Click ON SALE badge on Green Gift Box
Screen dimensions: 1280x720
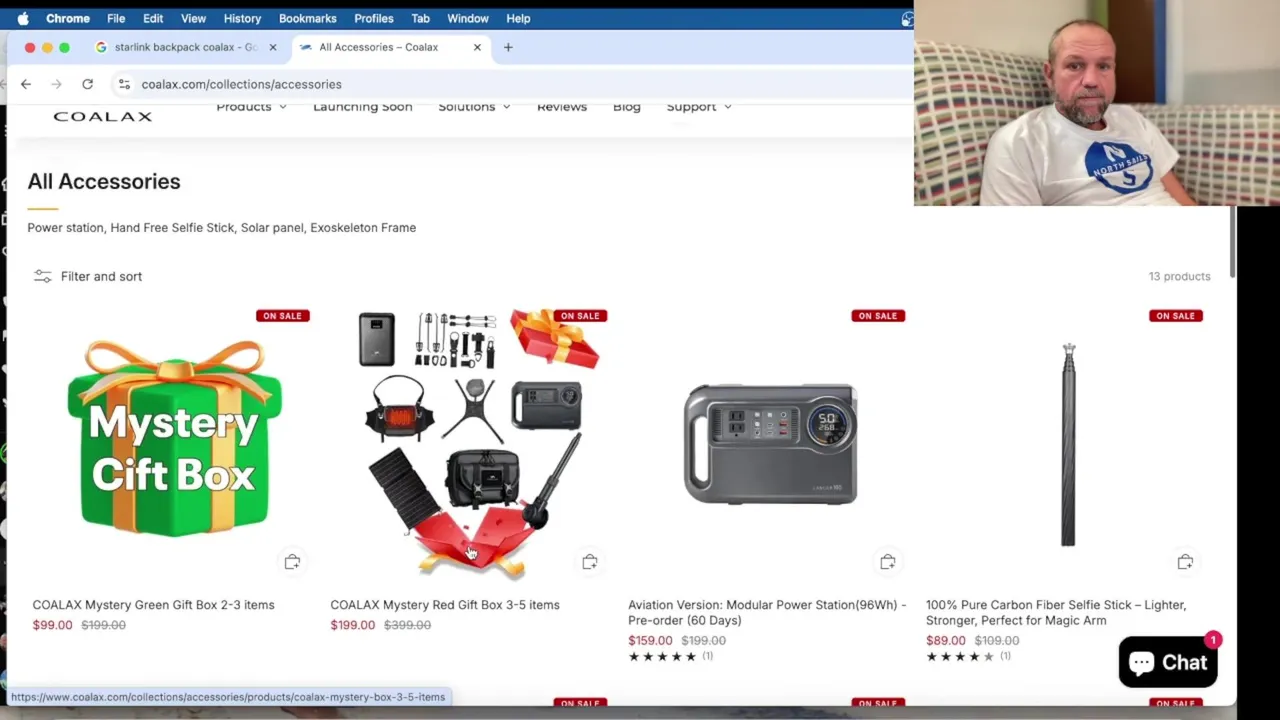tap(282, 316)
